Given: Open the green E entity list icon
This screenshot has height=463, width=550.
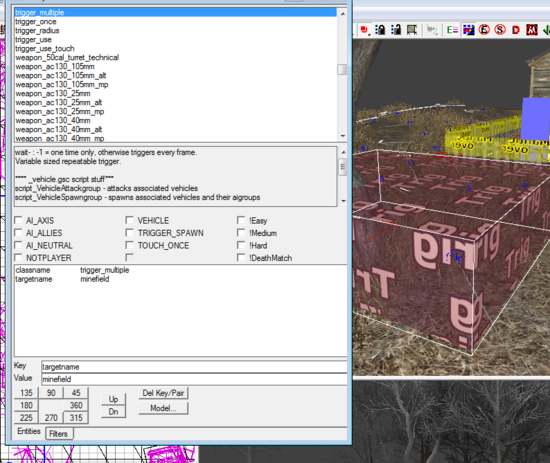Looking at the screenshot, I should click(x=452, y=30).
